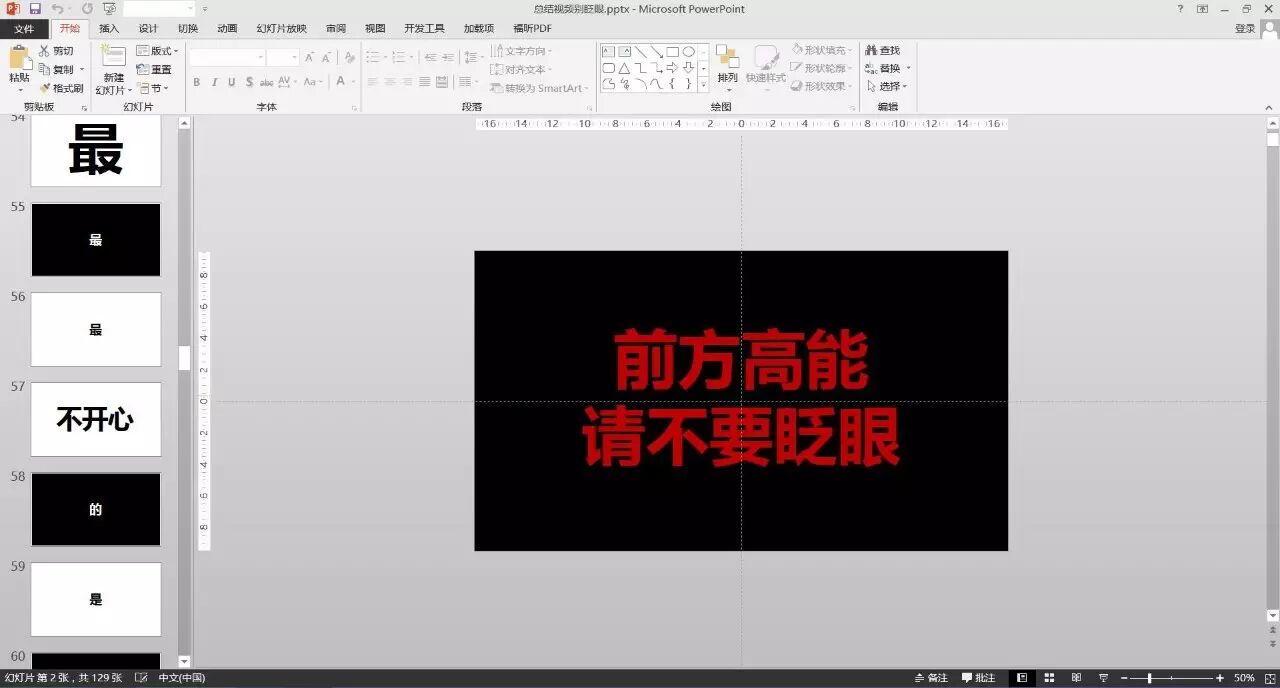Activate the Format Painter (格式刷)

(x=61, y=88)
